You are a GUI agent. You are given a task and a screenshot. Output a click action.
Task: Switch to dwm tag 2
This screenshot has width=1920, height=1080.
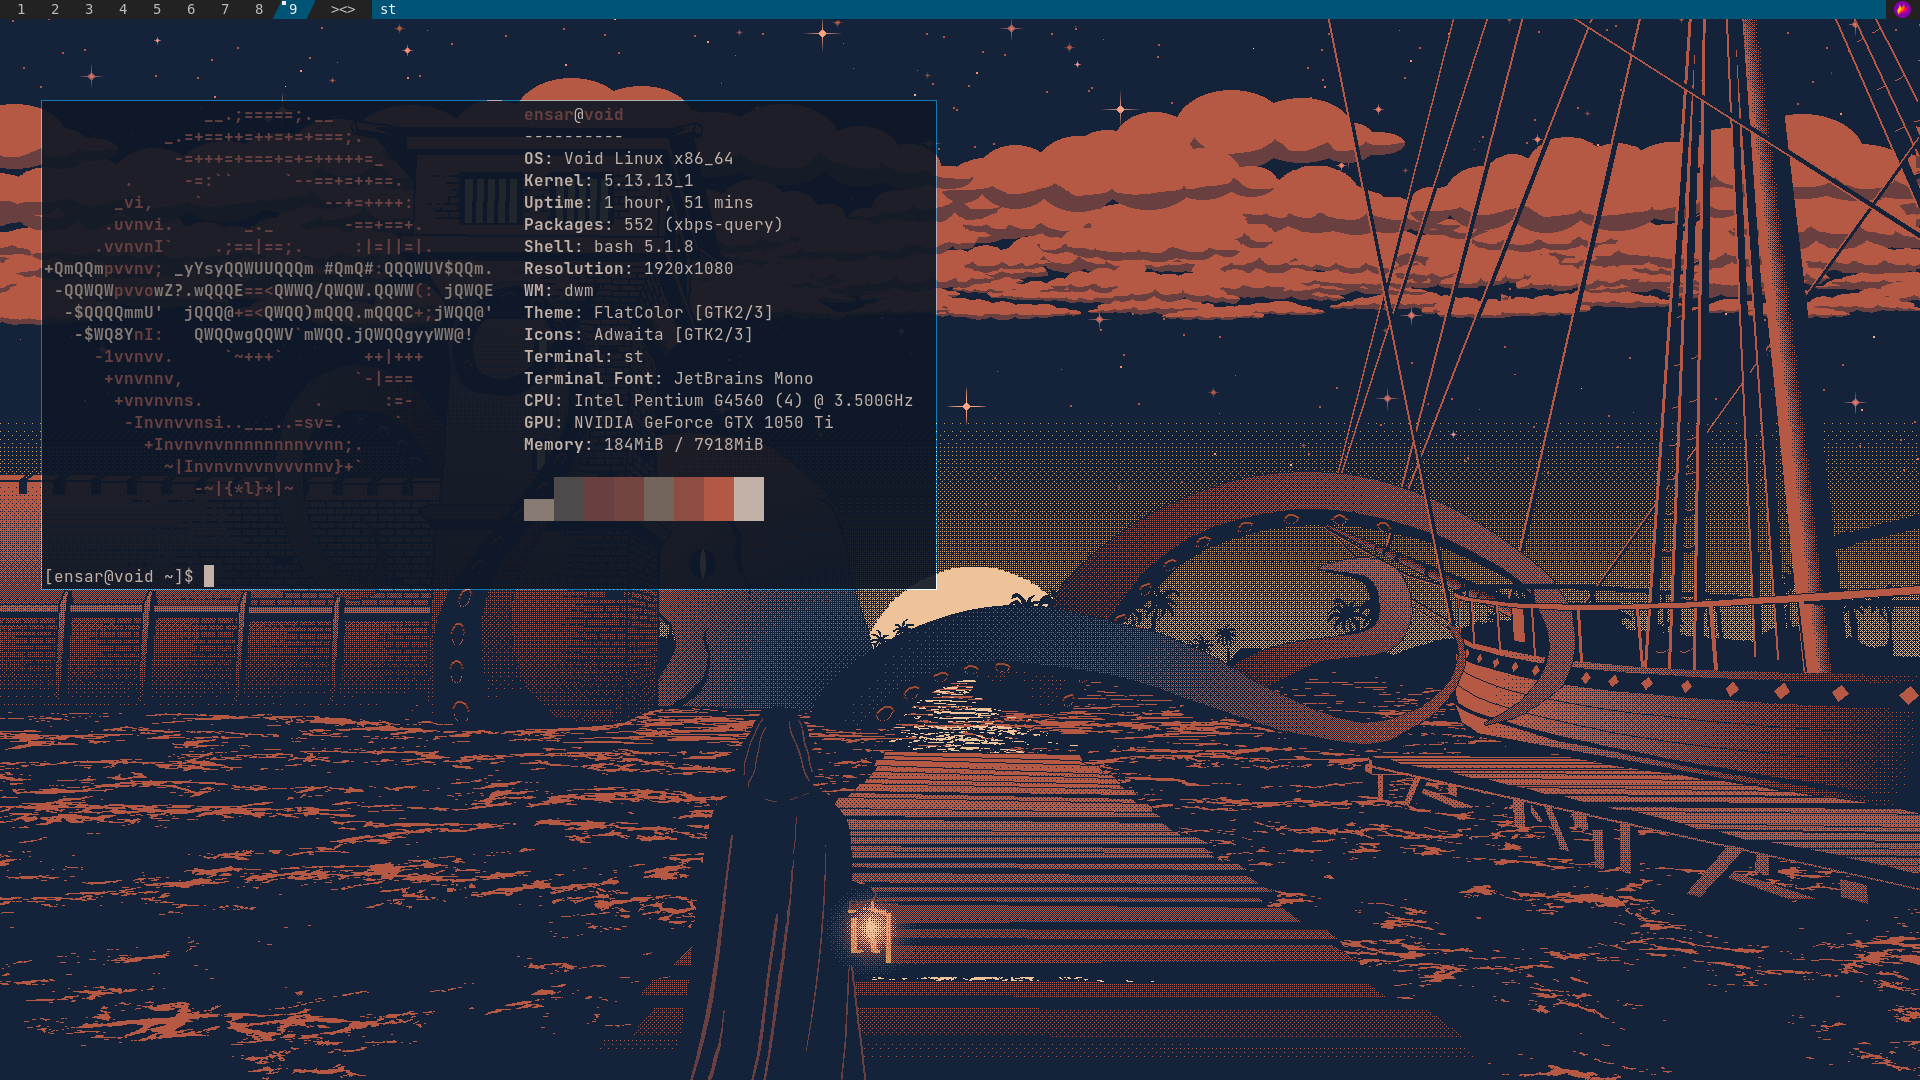click(x=55, y=9)
